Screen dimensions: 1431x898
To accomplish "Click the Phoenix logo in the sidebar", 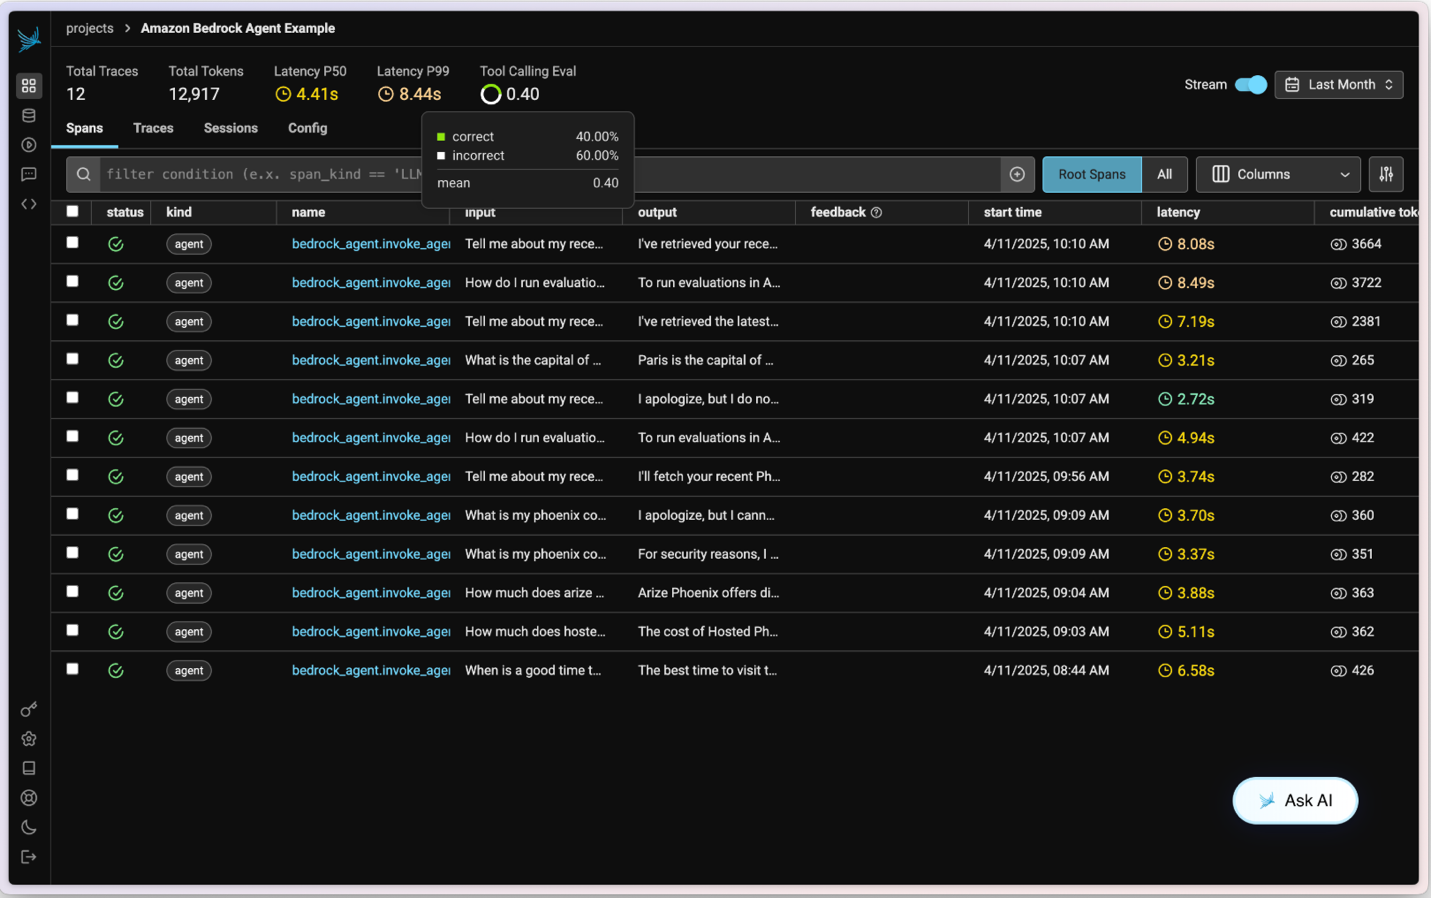I will [x=29, y=39].
